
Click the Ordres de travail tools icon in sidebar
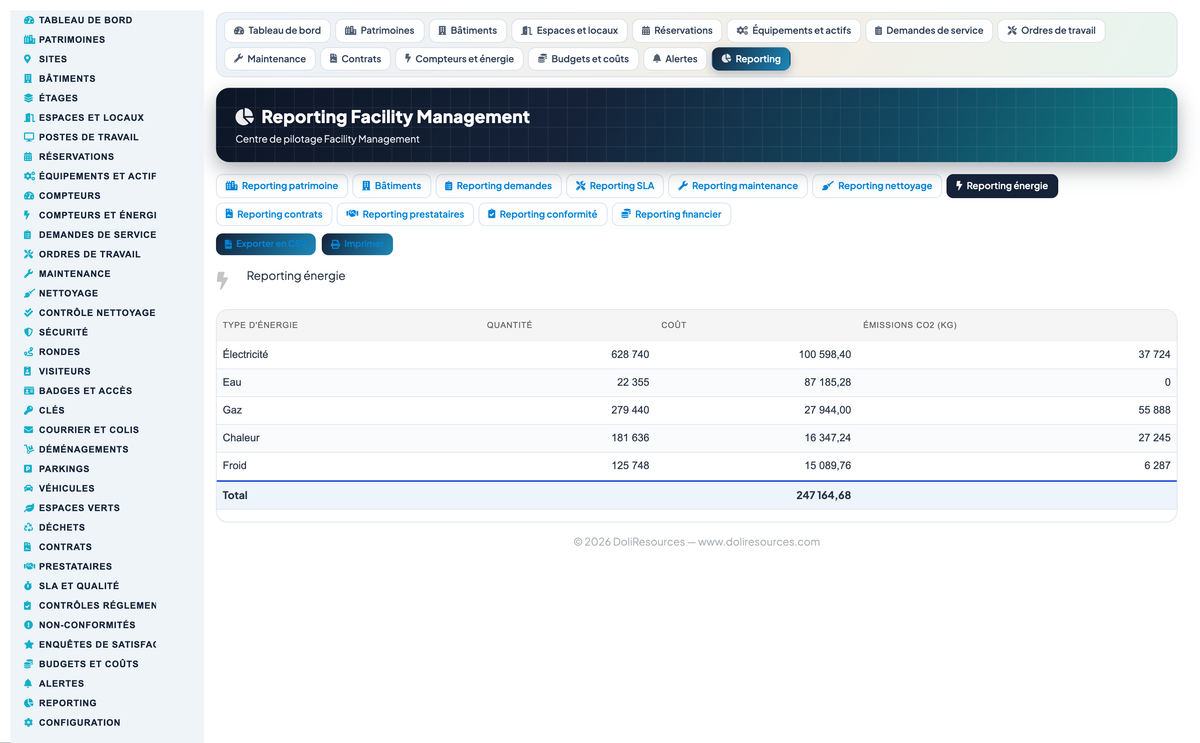pos(29,254)
